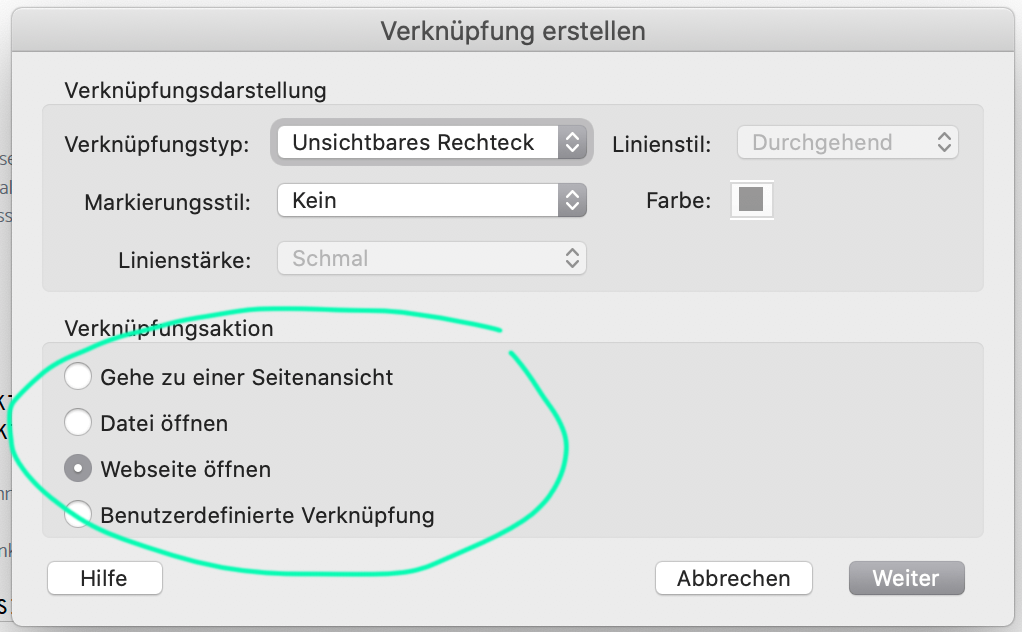Click the Hilfe button
The image size is (1022, 632).
(105, 578)
